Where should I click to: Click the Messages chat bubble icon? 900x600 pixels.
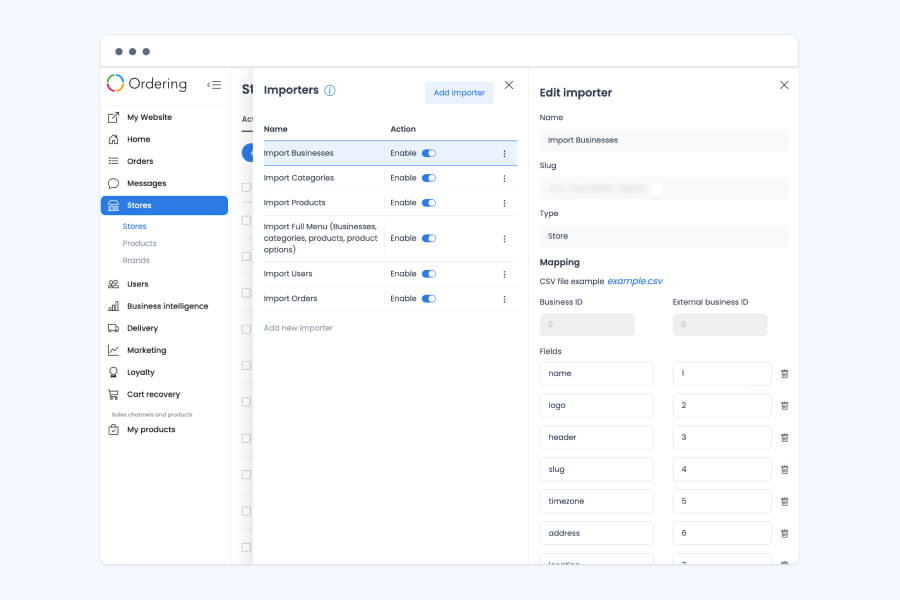click(x=114, y=183)
